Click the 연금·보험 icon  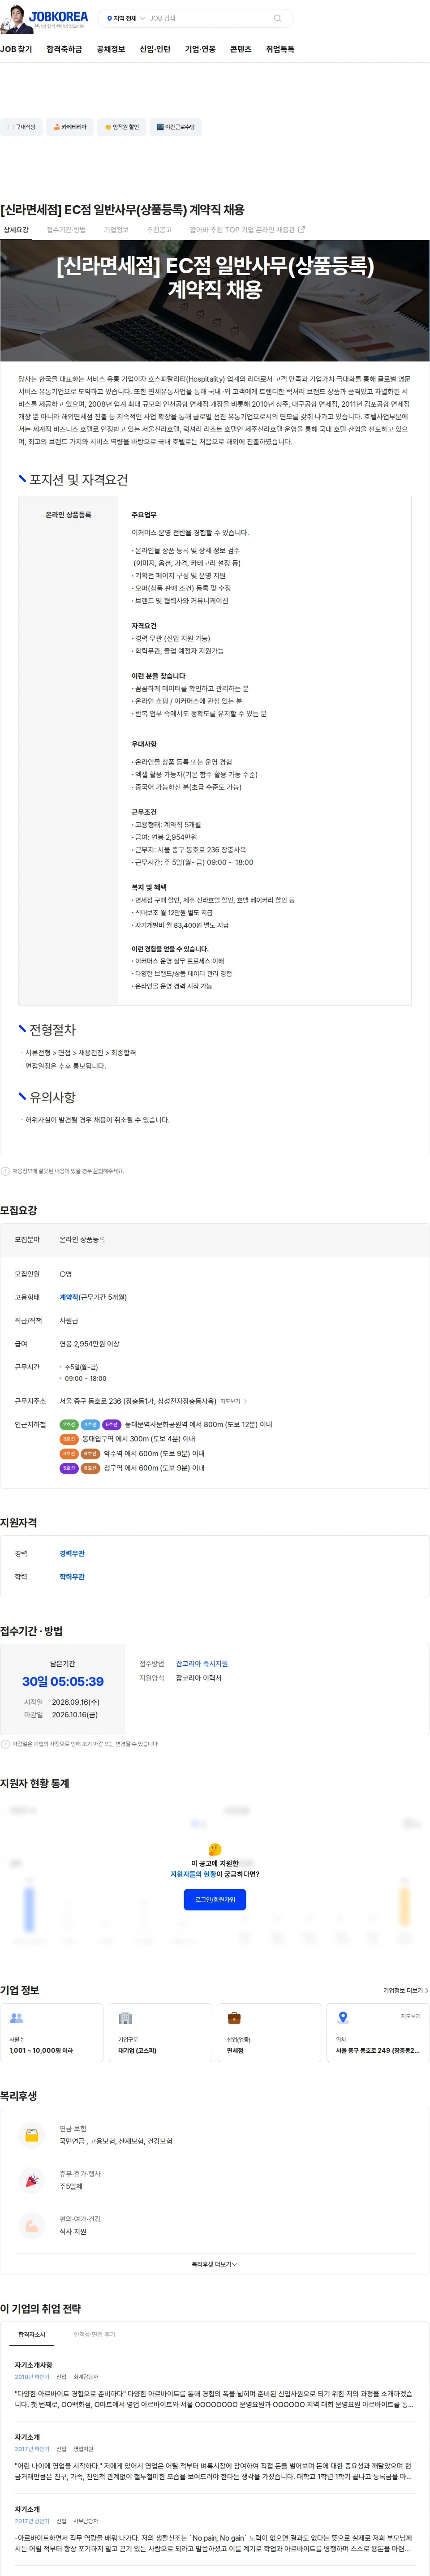pyautogui.click(x=32, y=2135)
